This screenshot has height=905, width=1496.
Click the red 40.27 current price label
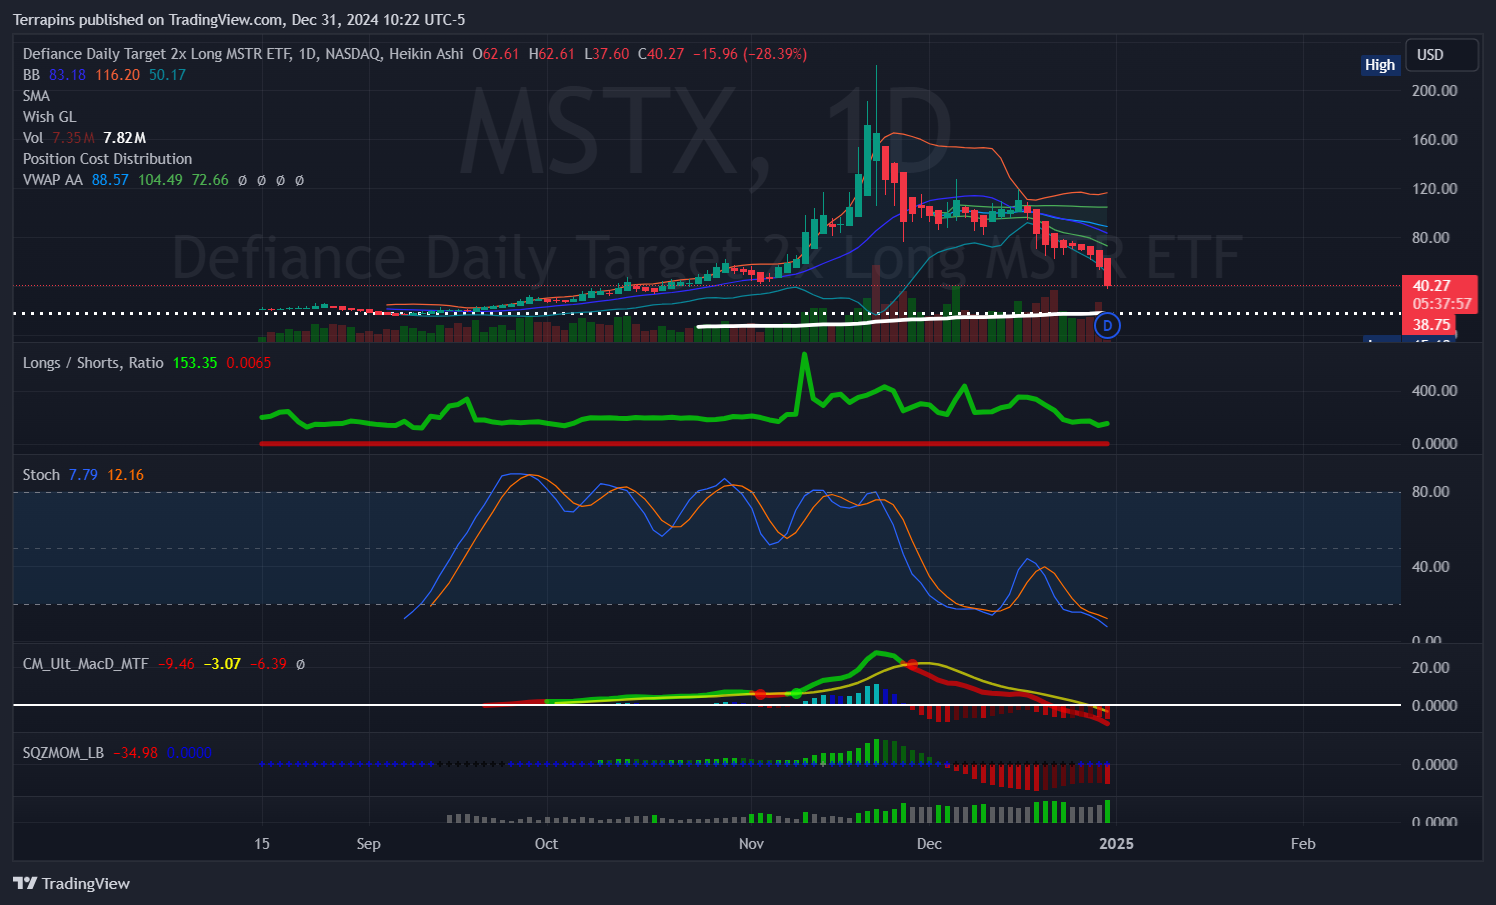coord(1432,286)
